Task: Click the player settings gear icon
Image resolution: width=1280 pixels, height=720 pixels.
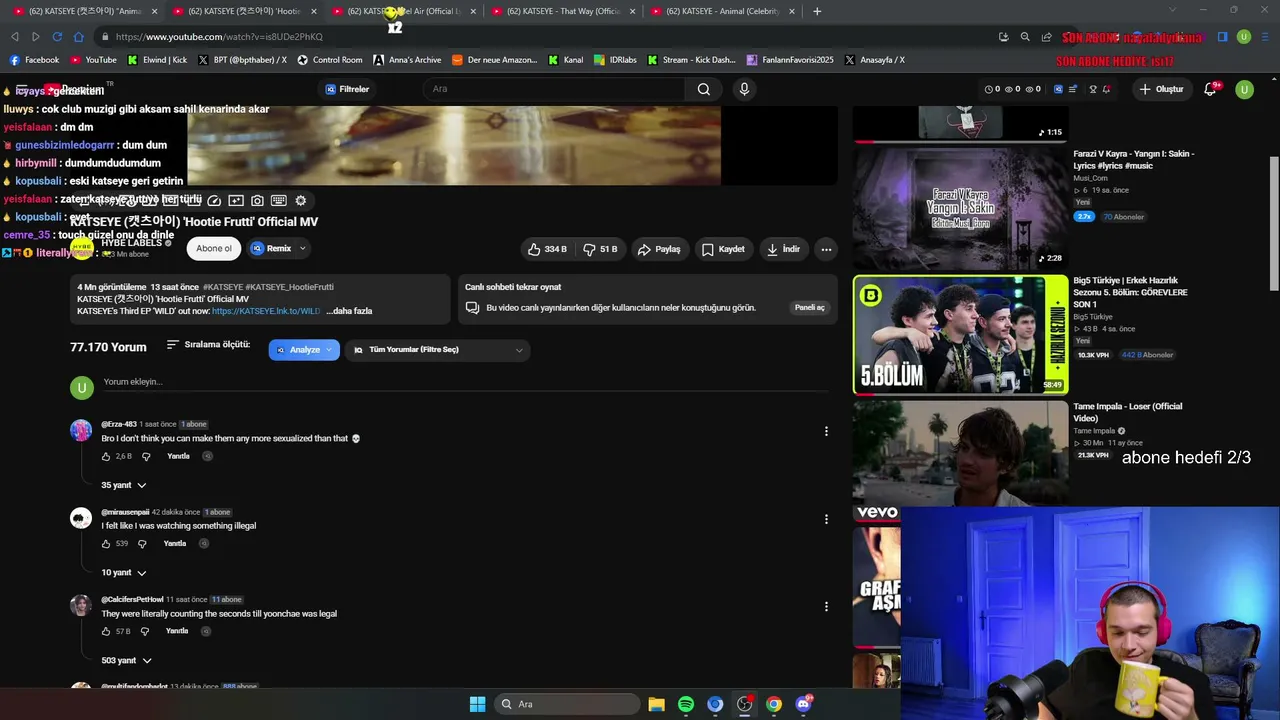Action: (x=300, y=200)
